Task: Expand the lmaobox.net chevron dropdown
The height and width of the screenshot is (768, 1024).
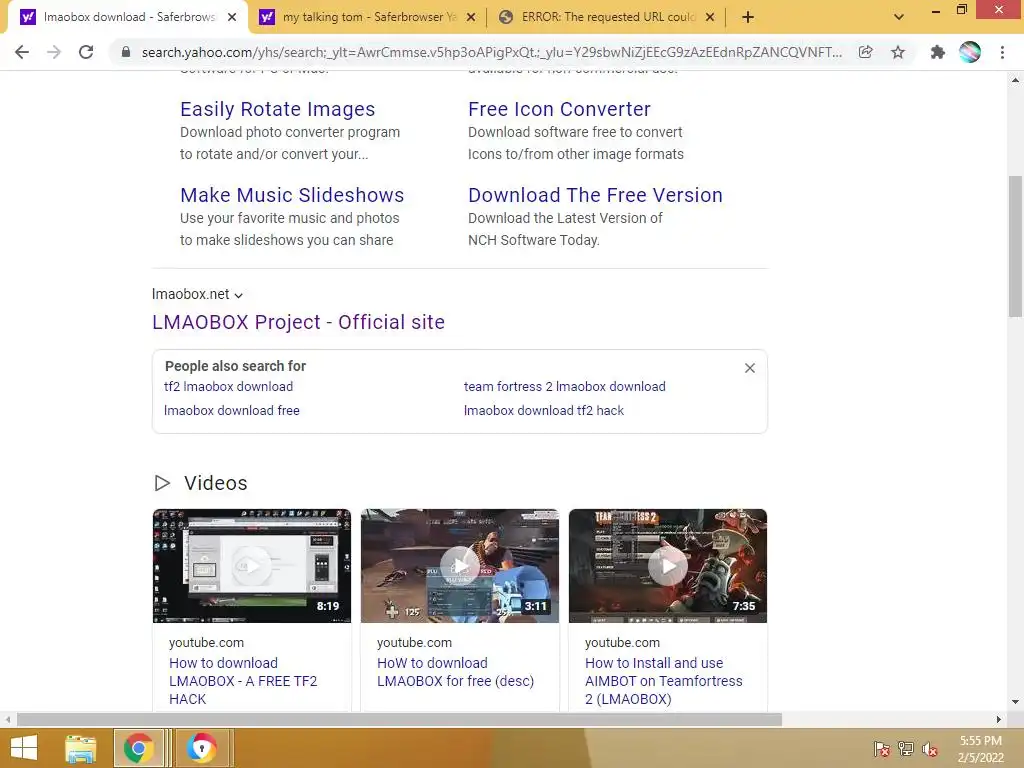Action: pos(238,295)
